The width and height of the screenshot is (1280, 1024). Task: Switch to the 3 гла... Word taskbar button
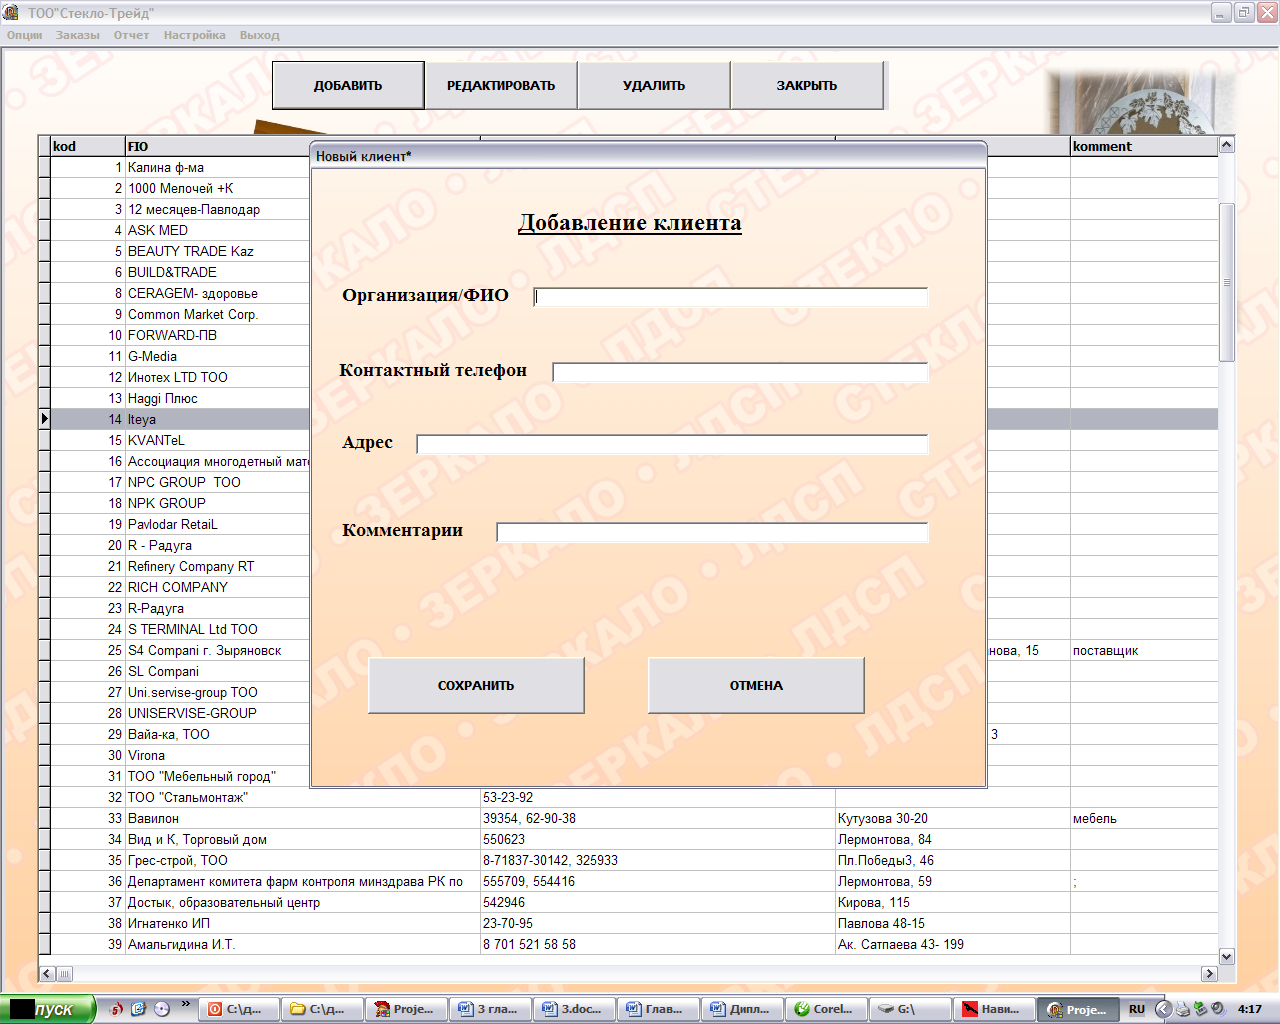(490, 1009)
